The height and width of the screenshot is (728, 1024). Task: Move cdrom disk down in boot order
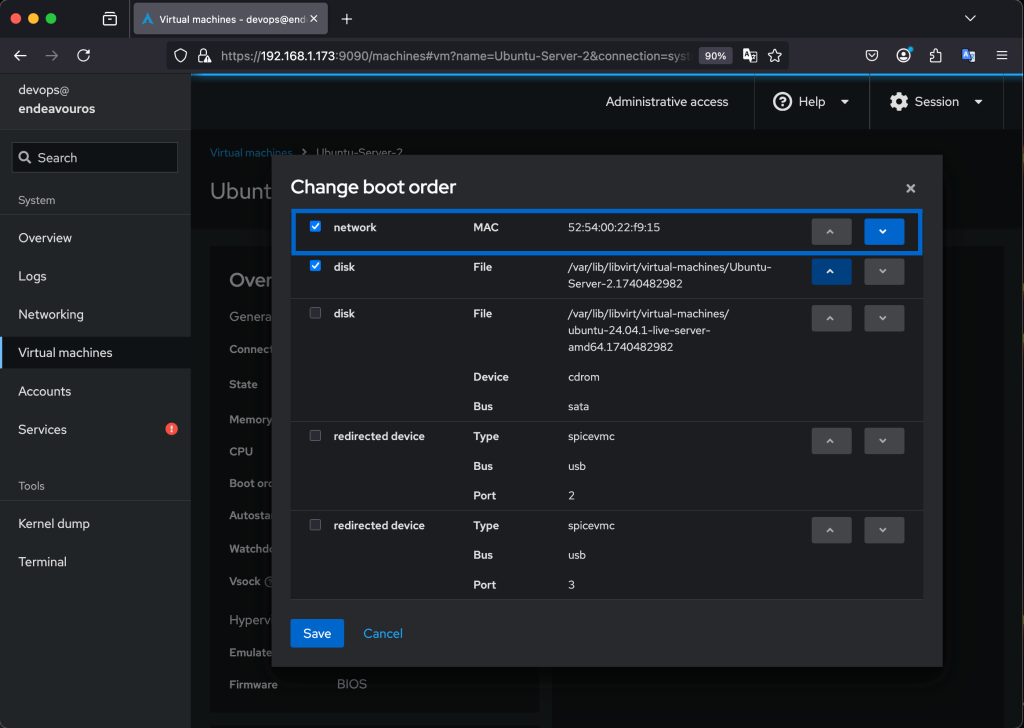coord(883,318)
